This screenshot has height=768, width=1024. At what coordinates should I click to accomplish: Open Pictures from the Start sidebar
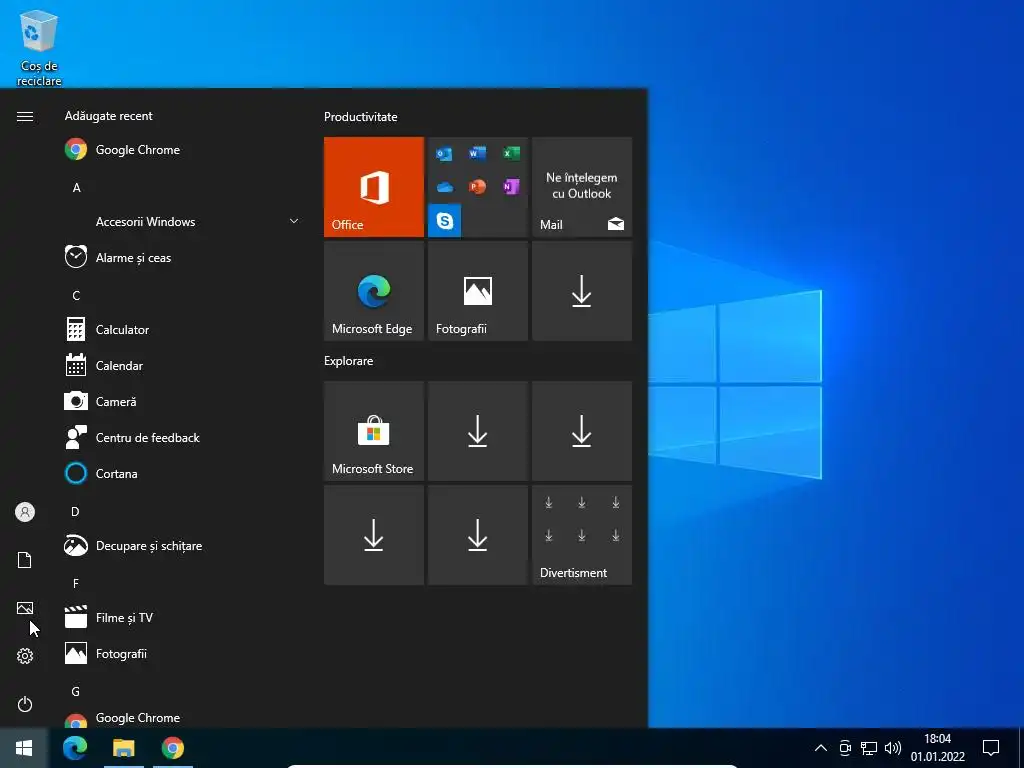[x=25, y=608]
